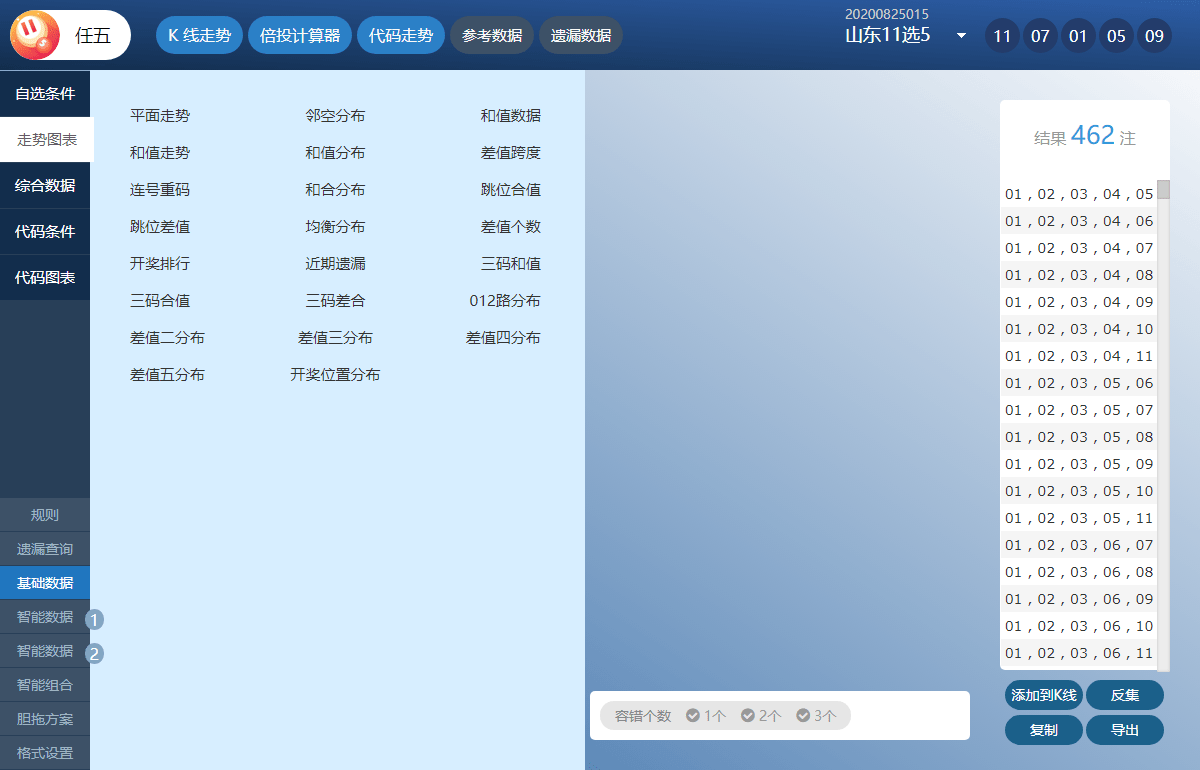Click the drawn number ball 11
This screenshot has height=770, width=1200.
pyautogui.click(x=1002, y=36)
